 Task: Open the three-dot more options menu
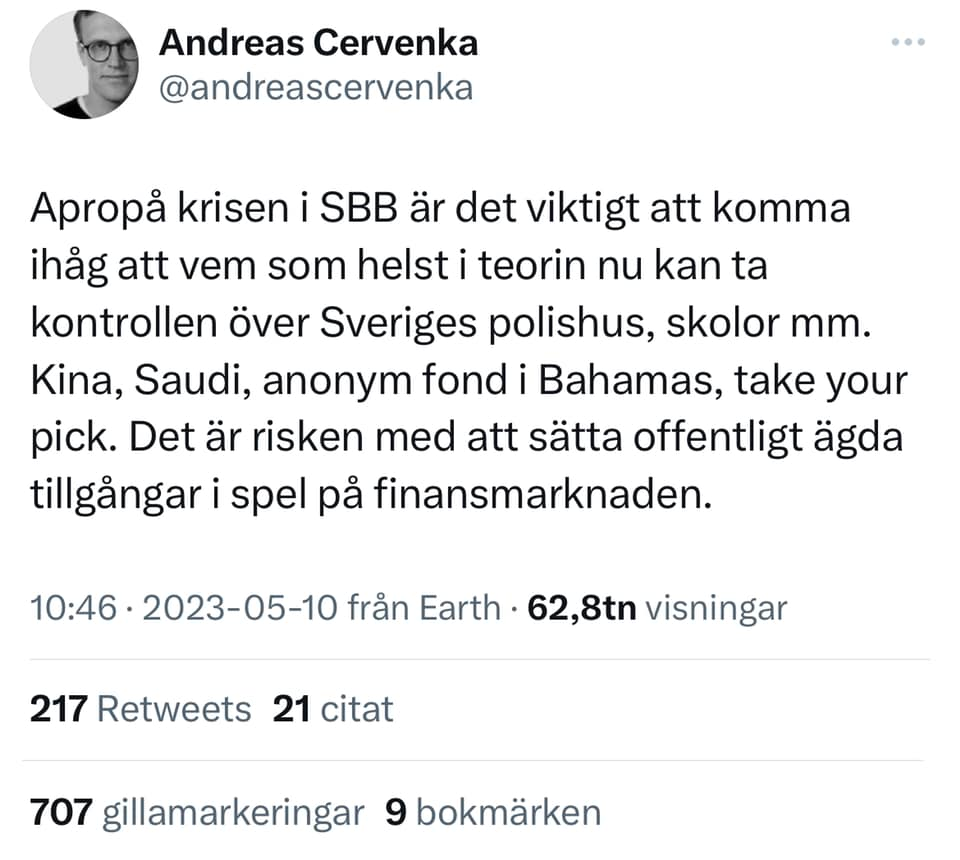point(908,43)
